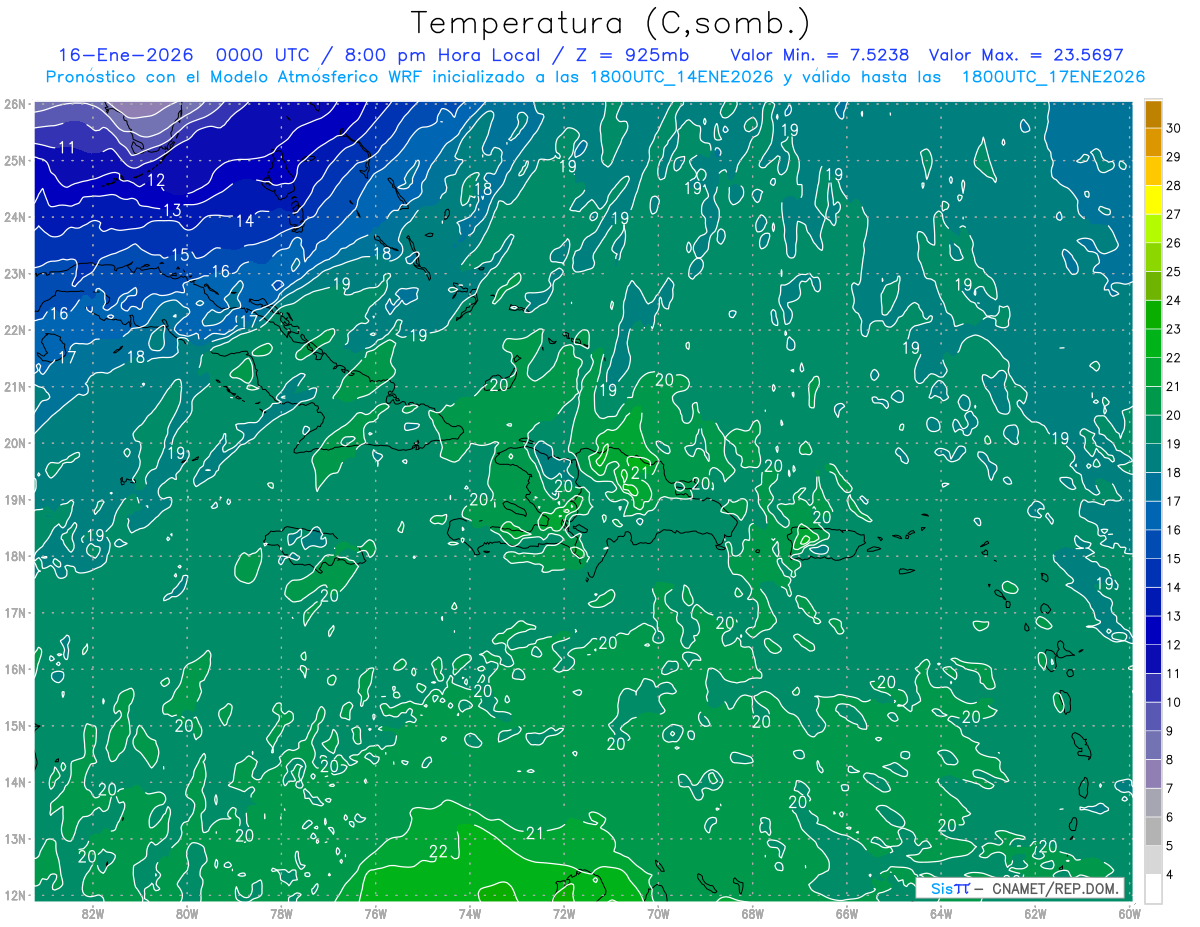
Task: Select the orange legend swatch between 29 and 30
Action: [x=1153, y=143]
